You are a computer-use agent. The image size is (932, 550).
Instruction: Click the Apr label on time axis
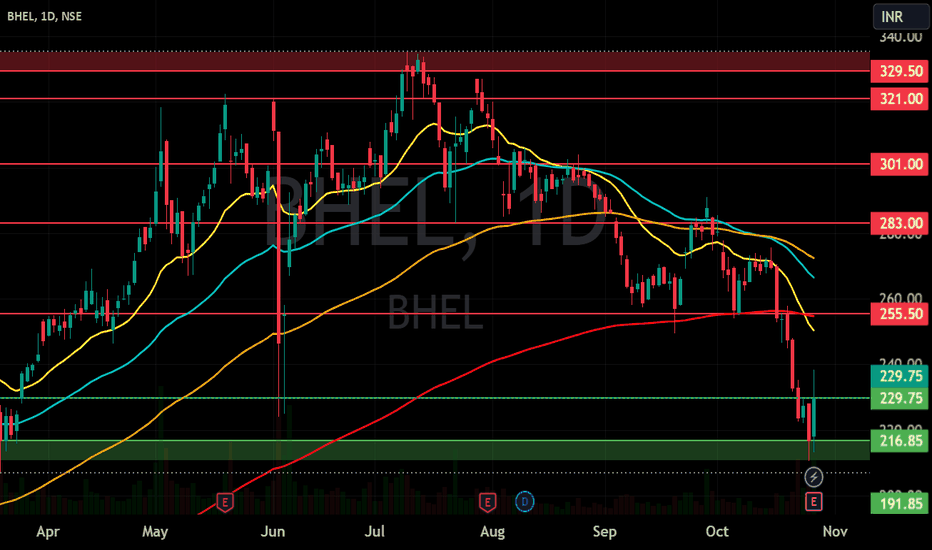coord(48,532)
